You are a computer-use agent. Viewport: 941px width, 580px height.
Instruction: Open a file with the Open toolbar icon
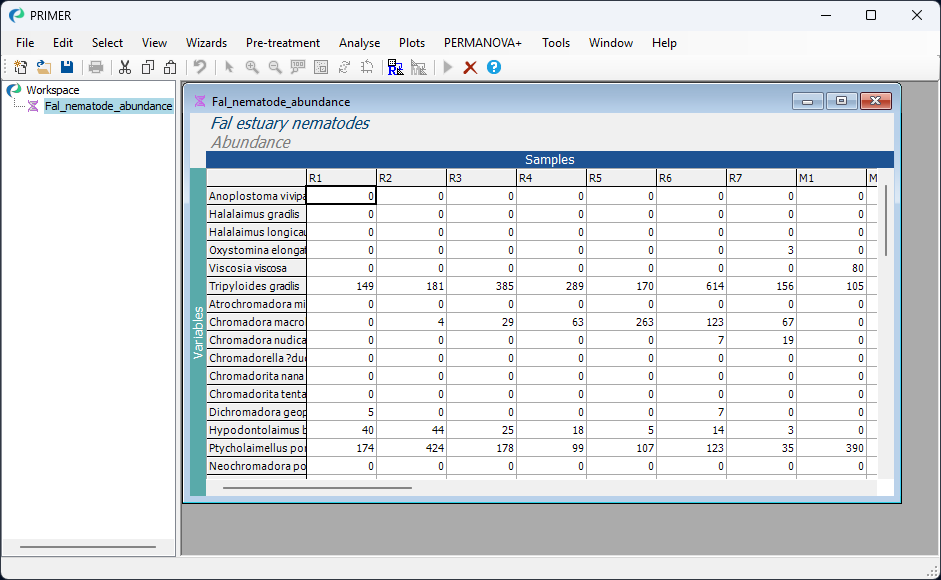coord(43,67)
